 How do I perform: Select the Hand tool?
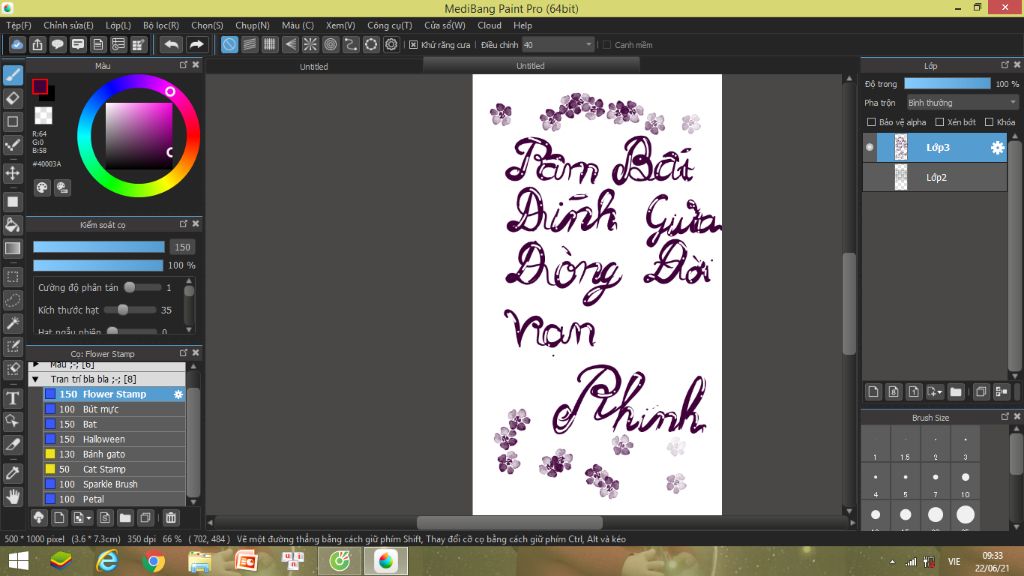coord(12,497)
